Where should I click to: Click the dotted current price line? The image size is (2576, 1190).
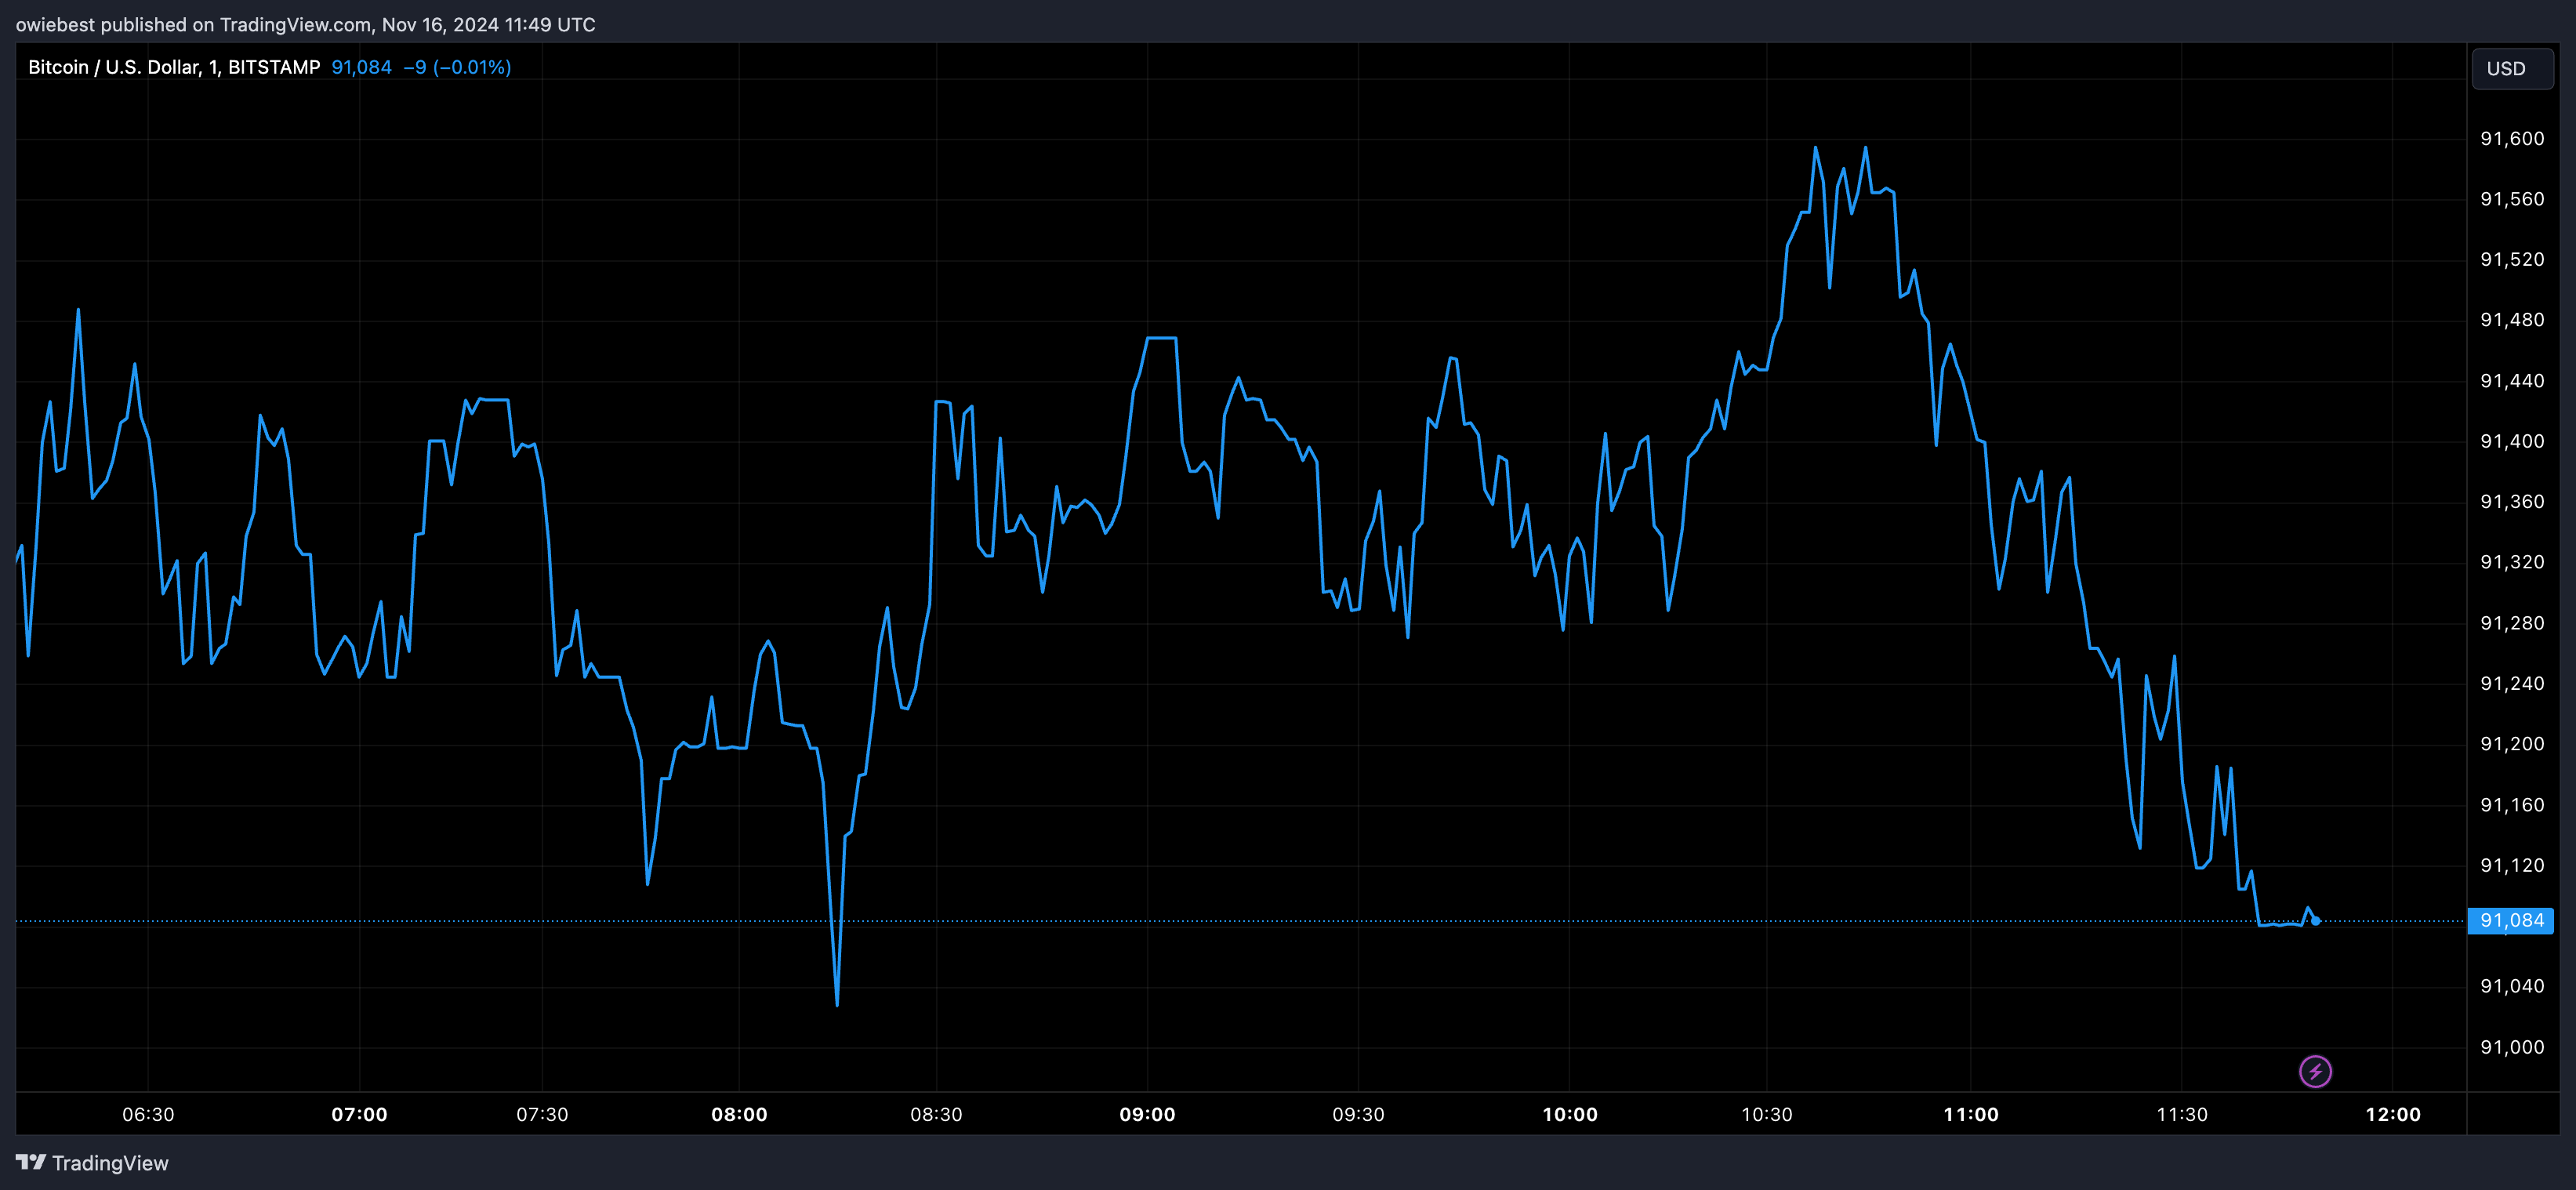tap(1500, 920)
